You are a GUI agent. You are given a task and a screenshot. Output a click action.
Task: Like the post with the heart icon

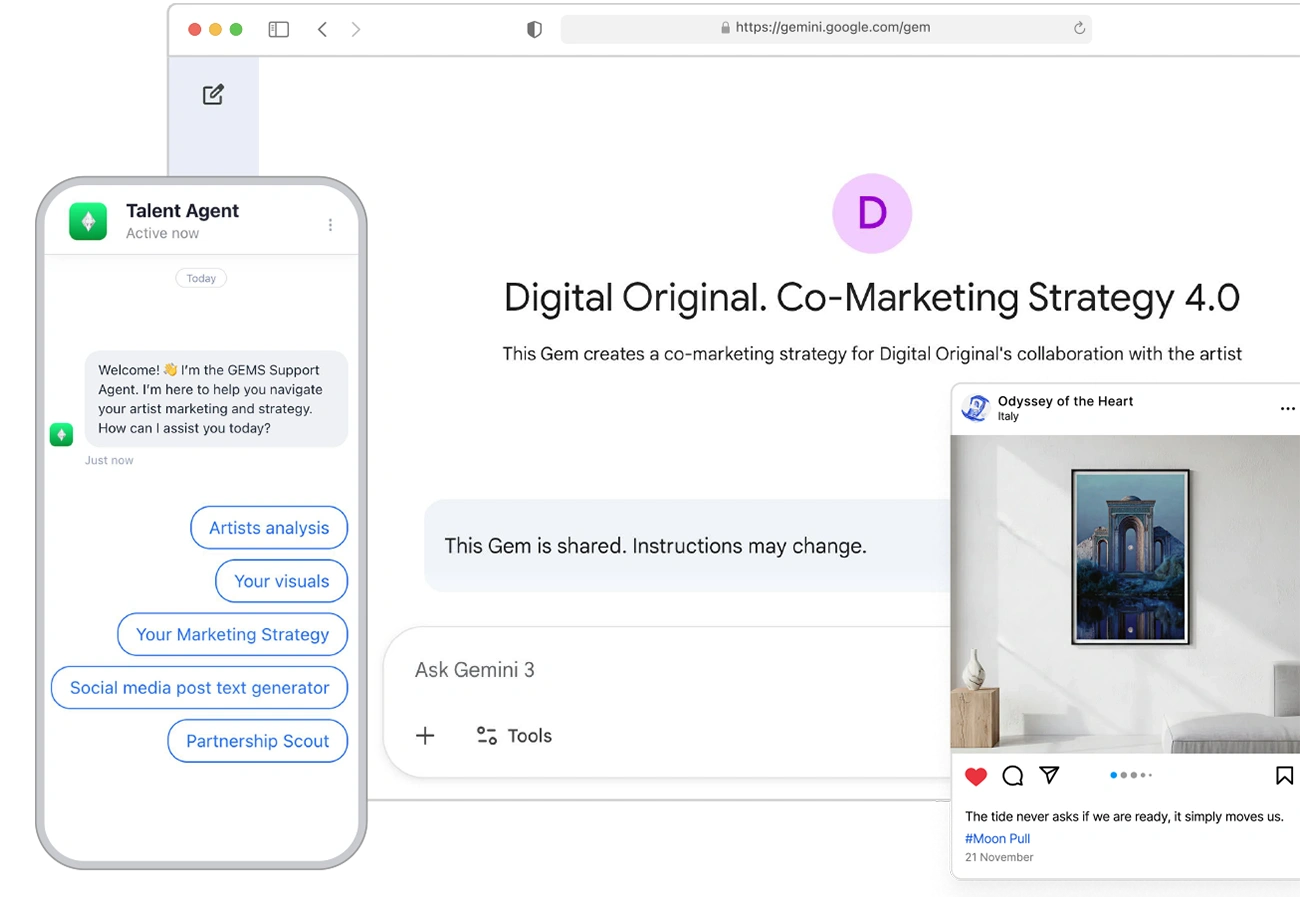pyautogui.click(x=976, y=776)
